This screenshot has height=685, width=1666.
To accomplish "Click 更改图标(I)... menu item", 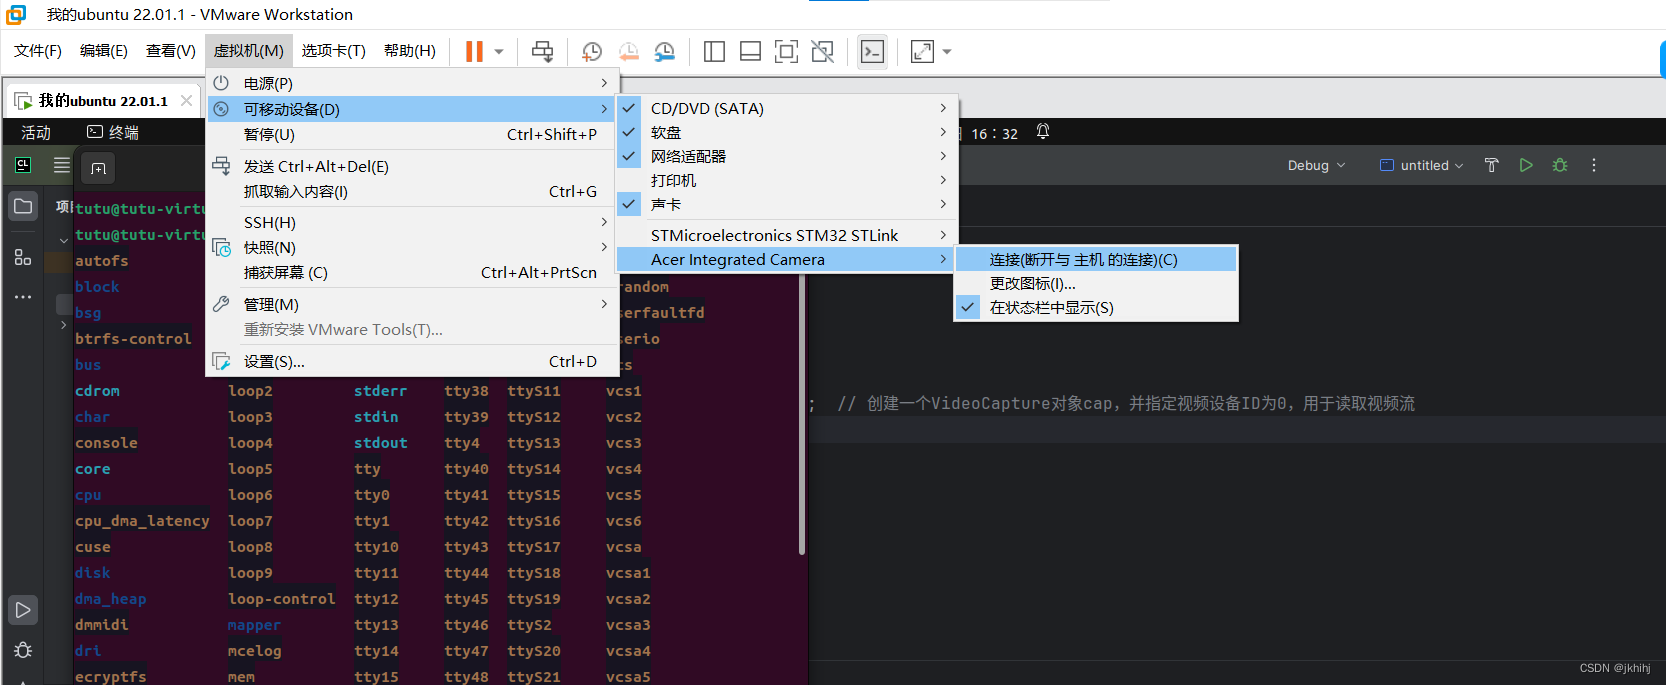I will click(1096, 283).
